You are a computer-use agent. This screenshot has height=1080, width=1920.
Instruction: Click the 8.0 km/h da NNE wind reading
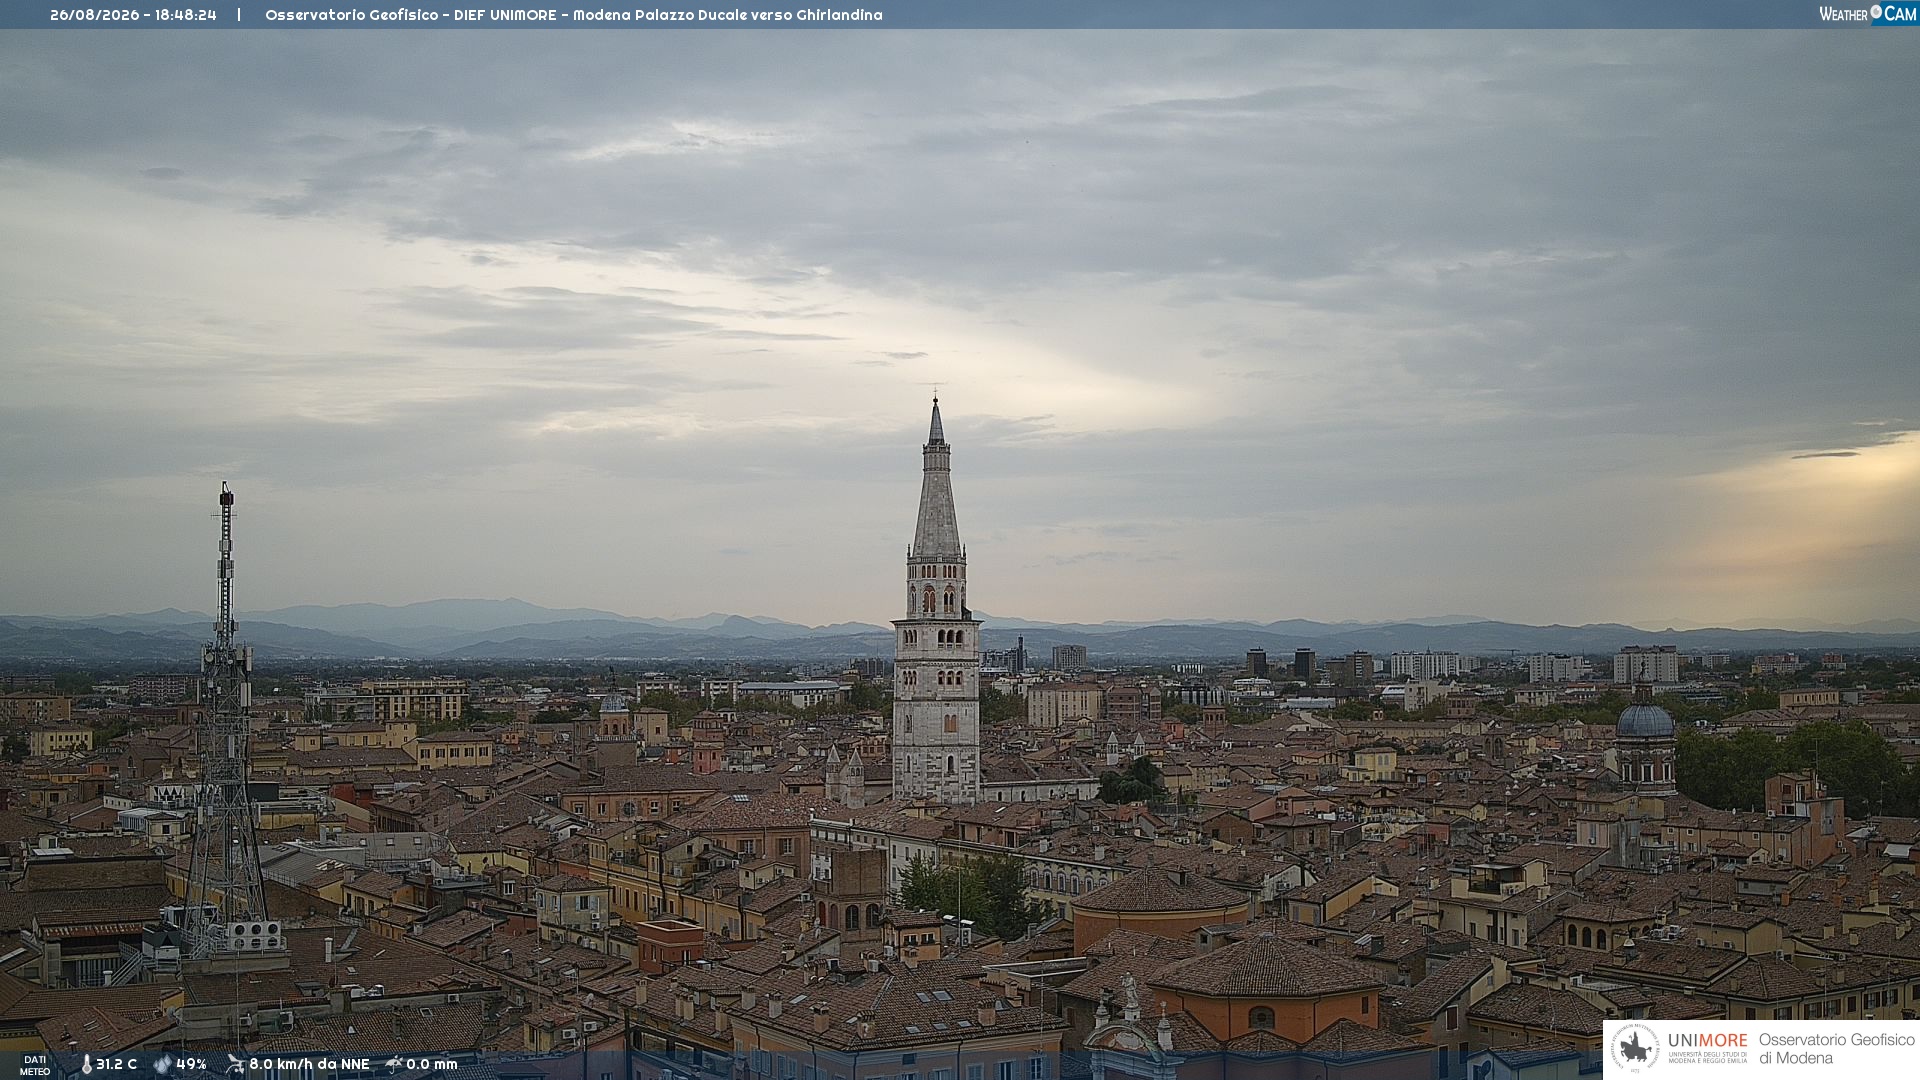(309, 1064)
